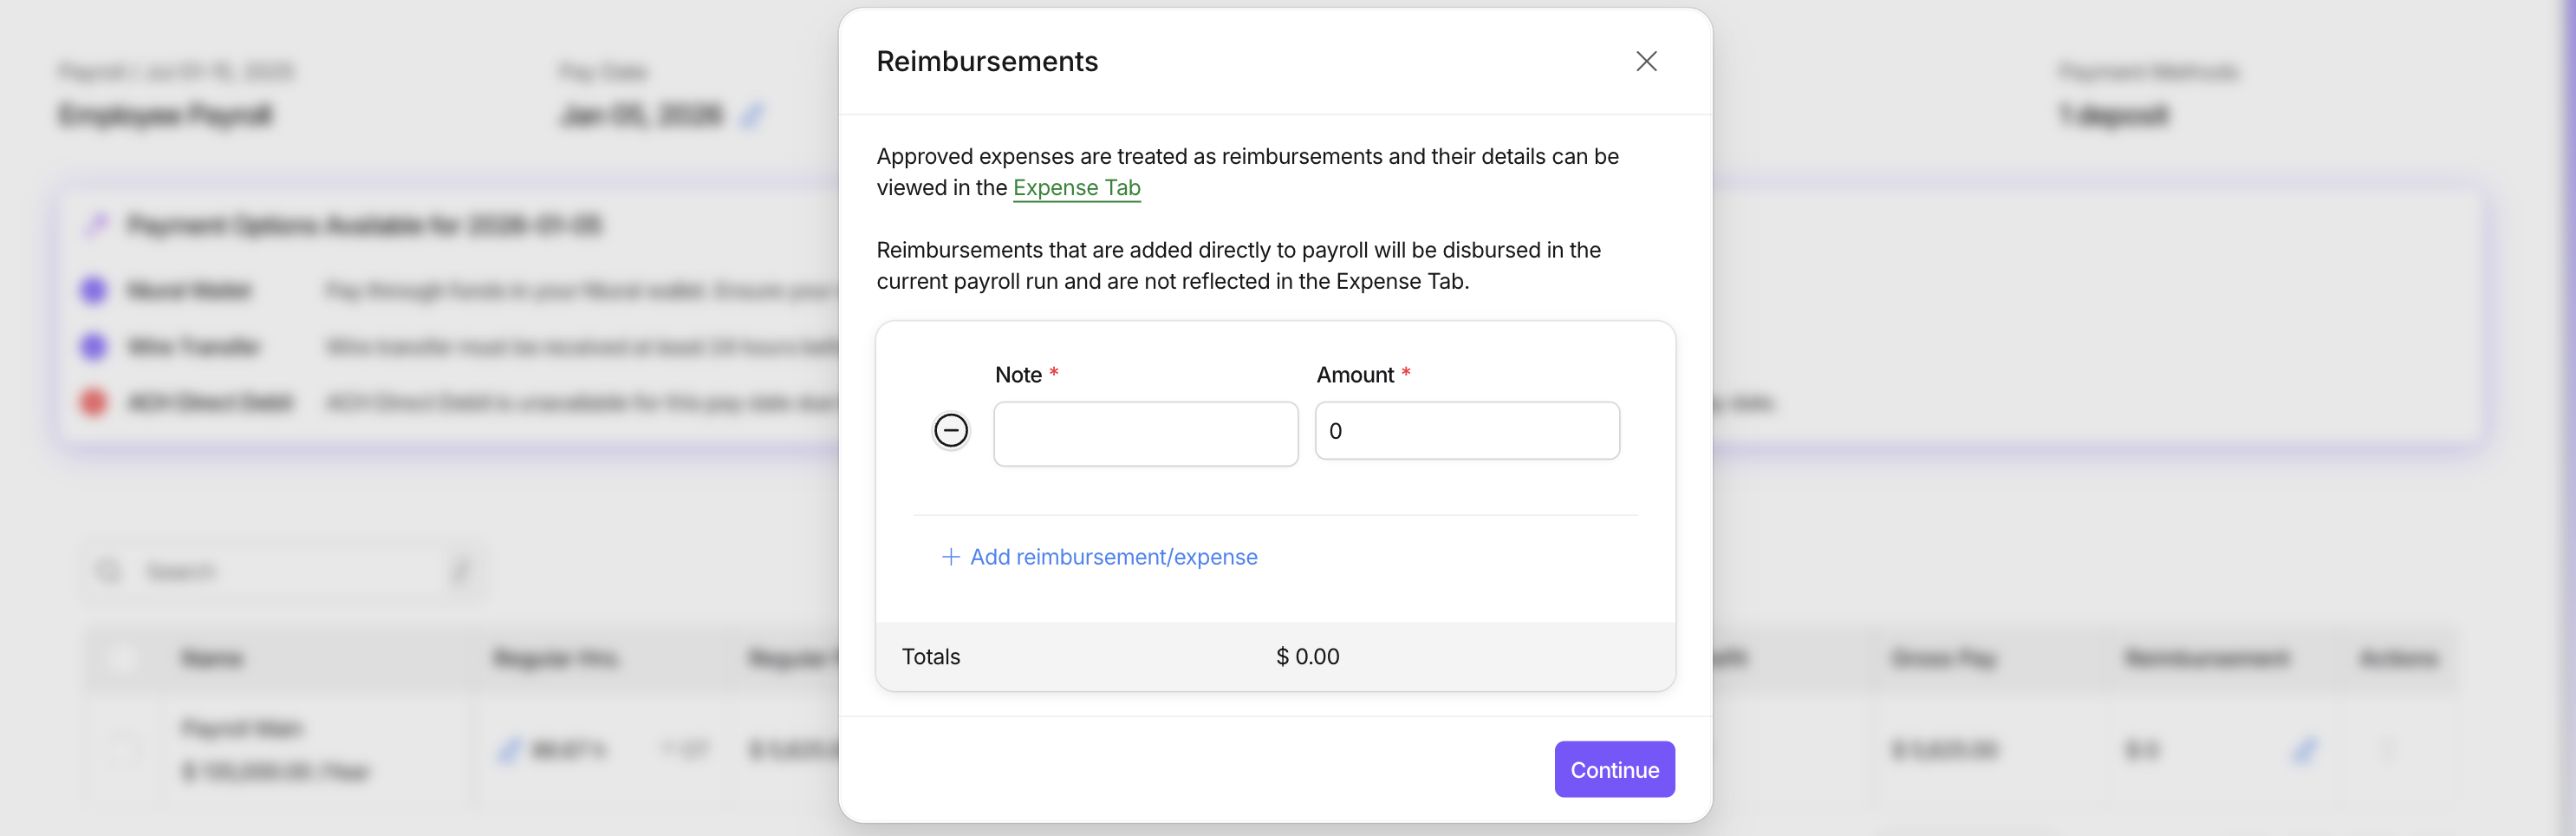Screen dimensions: 2576x836
Task: Click Add reimbursement/expense link
Action: 1113,557
